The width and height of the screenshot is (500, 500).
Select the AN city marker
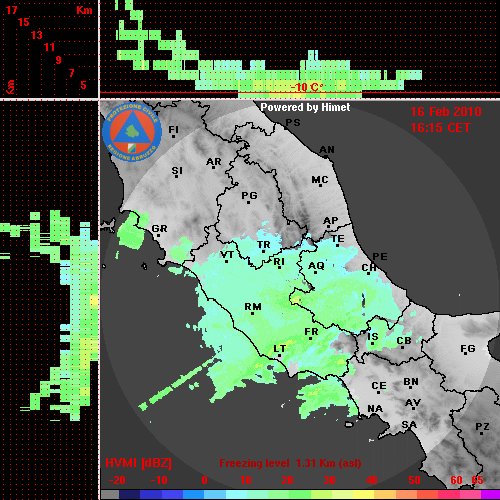tap(327, 151)
